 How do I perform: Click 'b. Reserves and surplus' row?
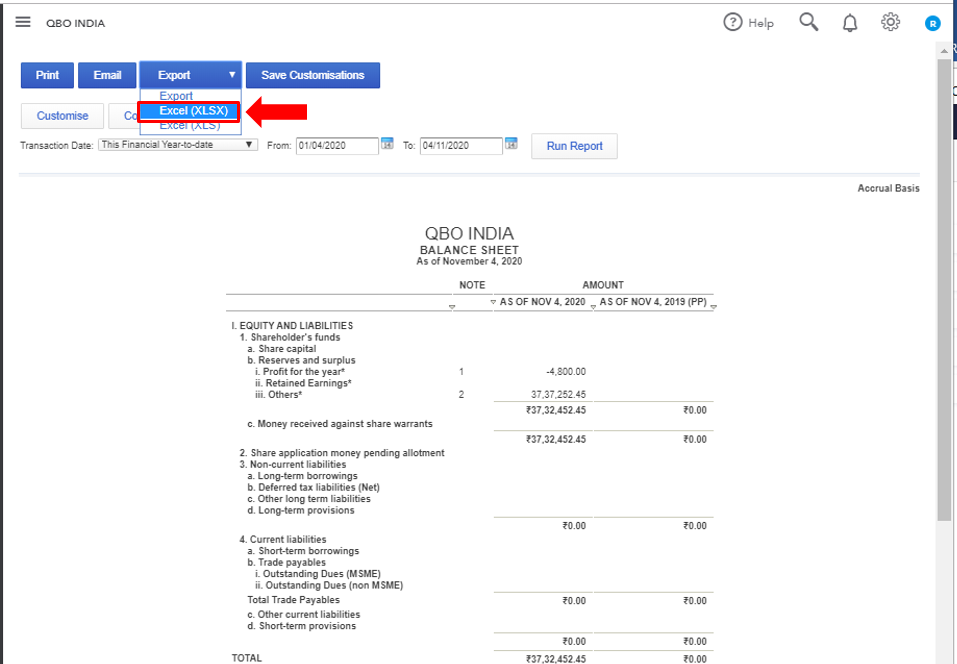point(301,361)
